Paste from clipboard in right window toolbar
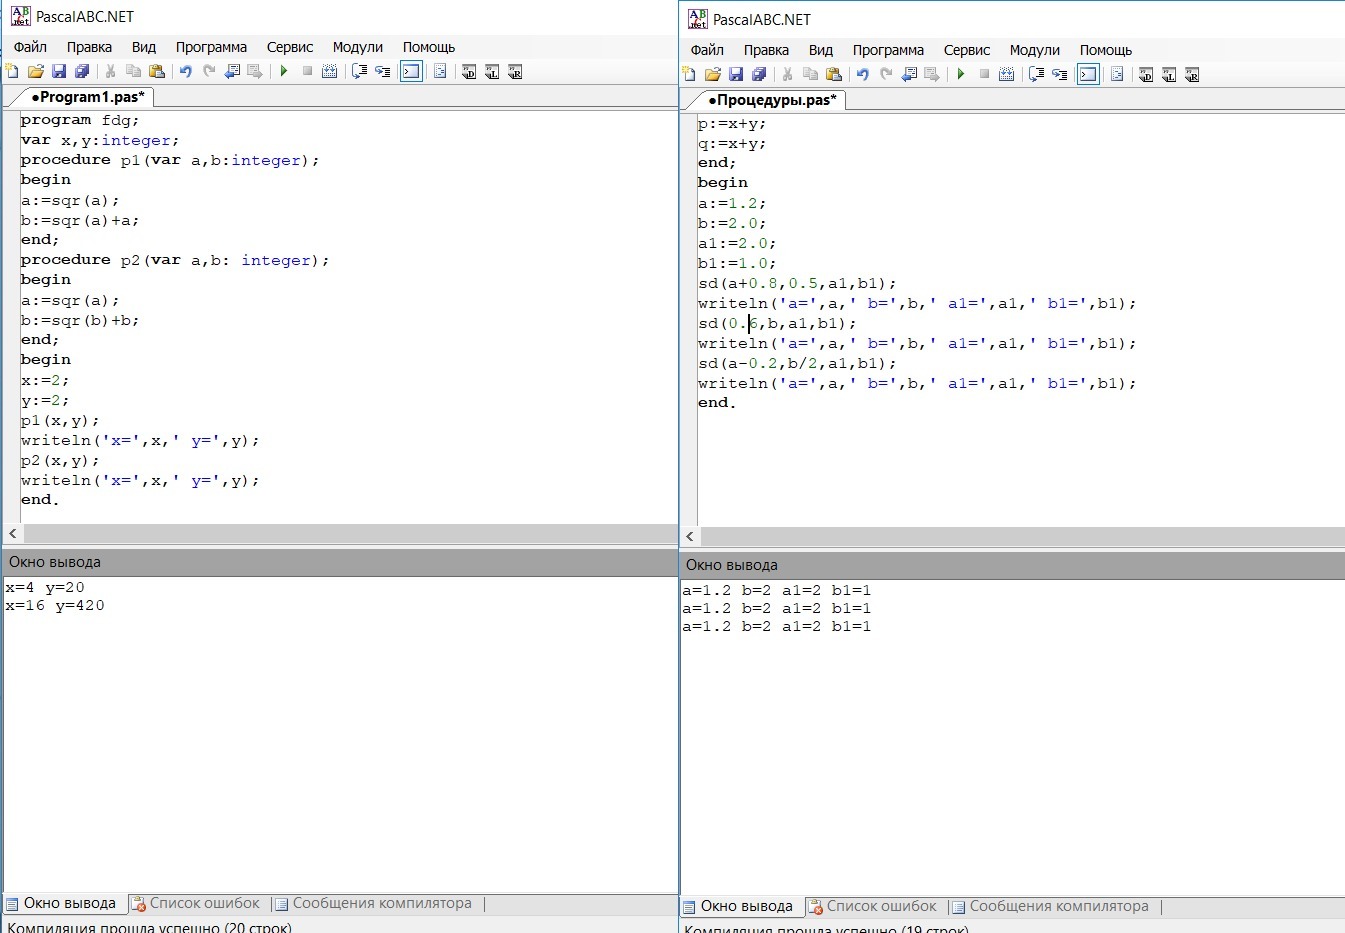 [834, 74]
